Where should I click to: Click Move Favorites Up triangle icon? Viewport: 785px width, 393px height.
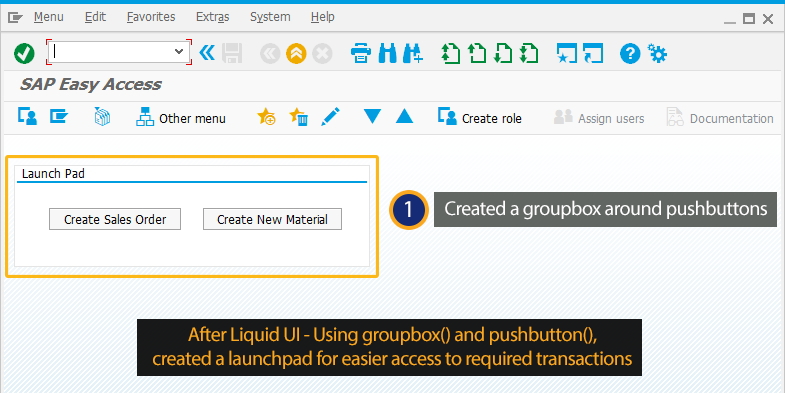click(404, 117)
